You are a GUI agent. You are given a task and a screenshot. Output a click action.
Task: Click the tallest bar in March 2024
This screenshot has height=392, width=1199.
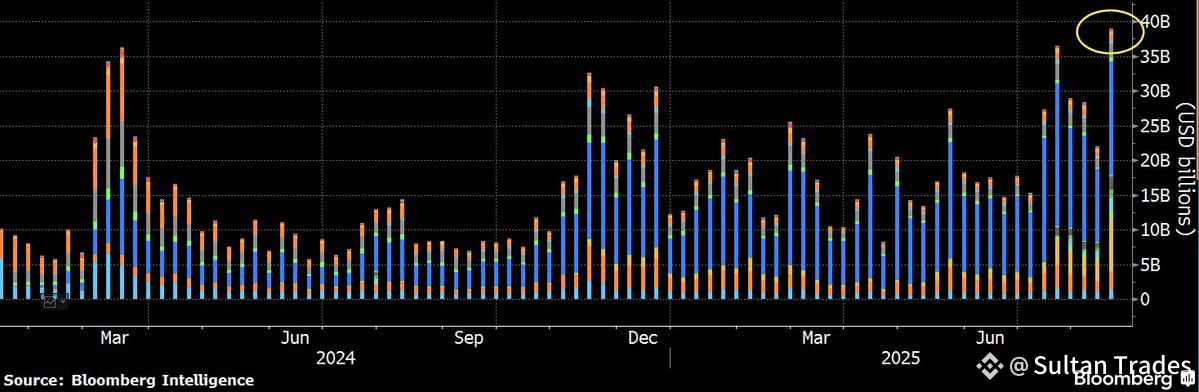pos(122,173)
